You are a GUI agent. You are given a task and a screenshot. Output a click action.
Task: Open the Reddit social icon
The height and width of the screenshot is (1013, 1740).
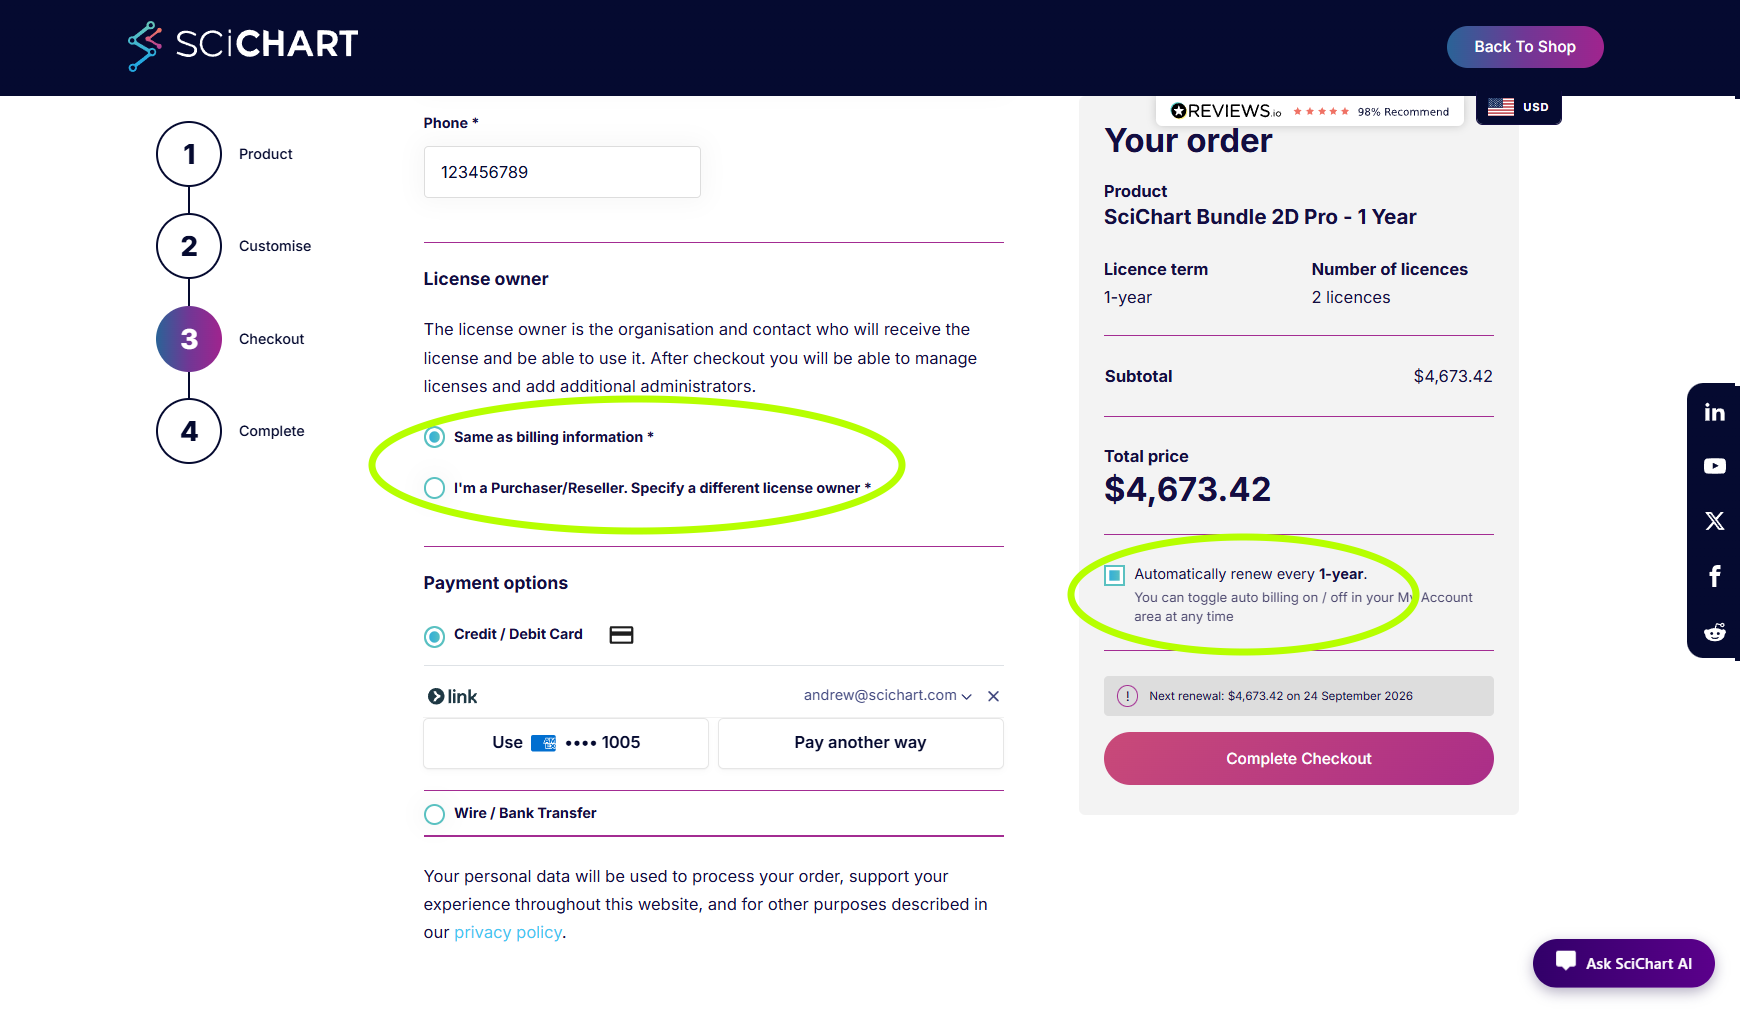click(1714, 632)
